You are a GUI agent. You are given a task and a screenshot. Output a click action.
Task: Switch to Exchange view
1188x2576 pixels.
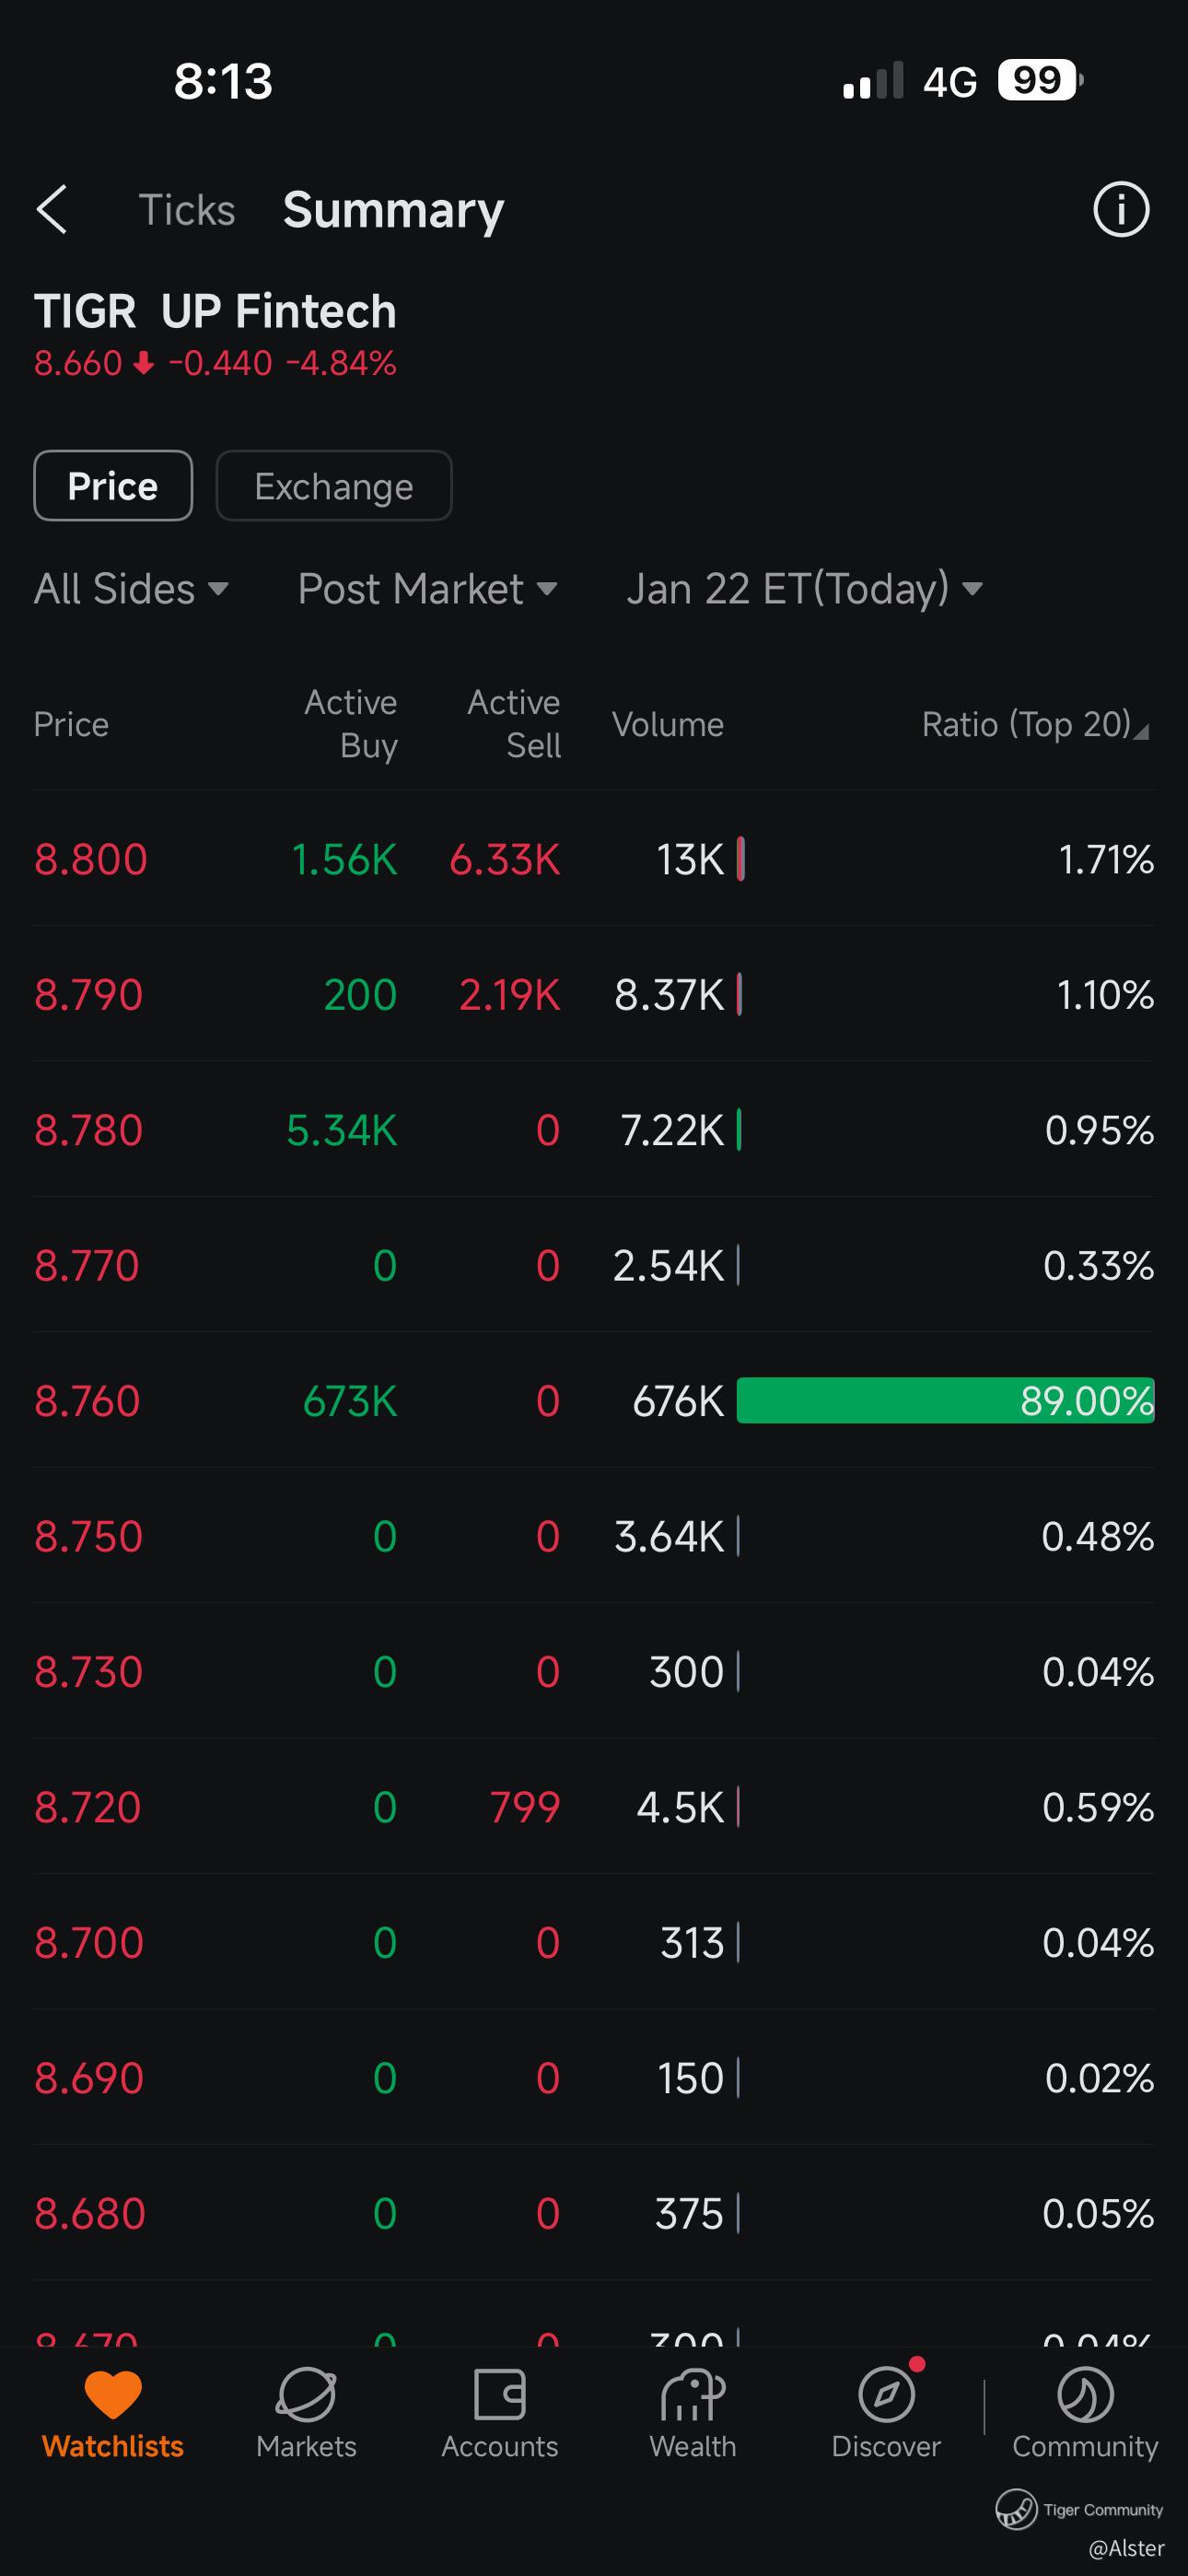click(x=334, y=486)
